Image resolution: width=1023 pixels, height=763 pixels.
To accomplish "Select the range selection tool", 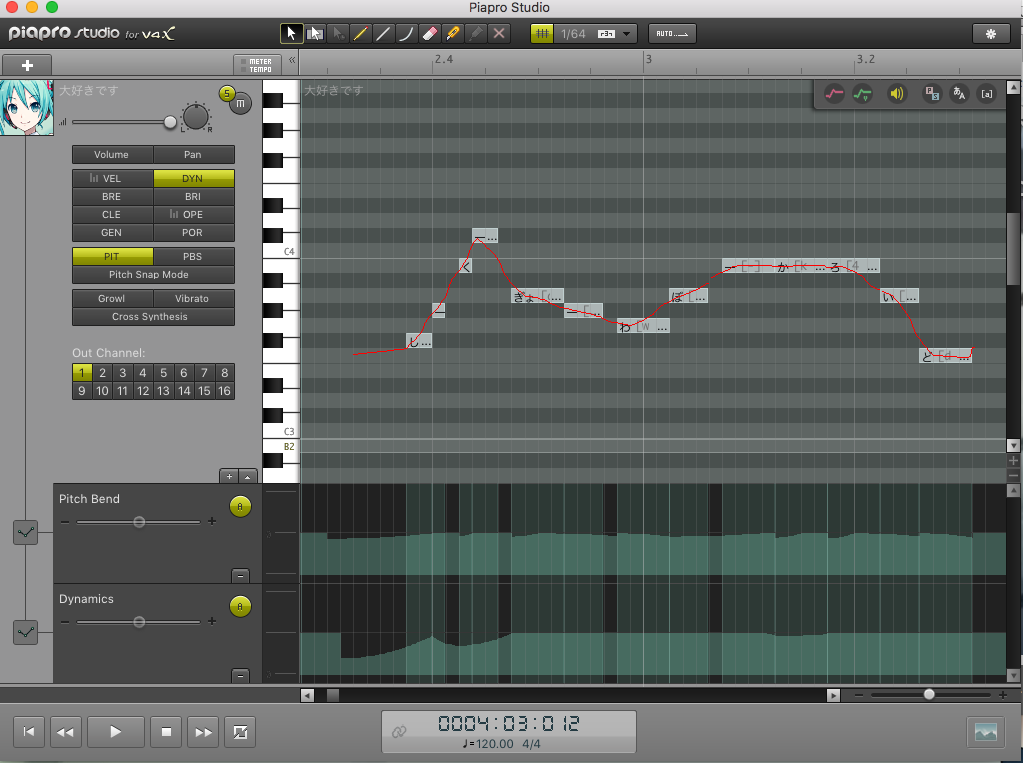I will [315, 33].
